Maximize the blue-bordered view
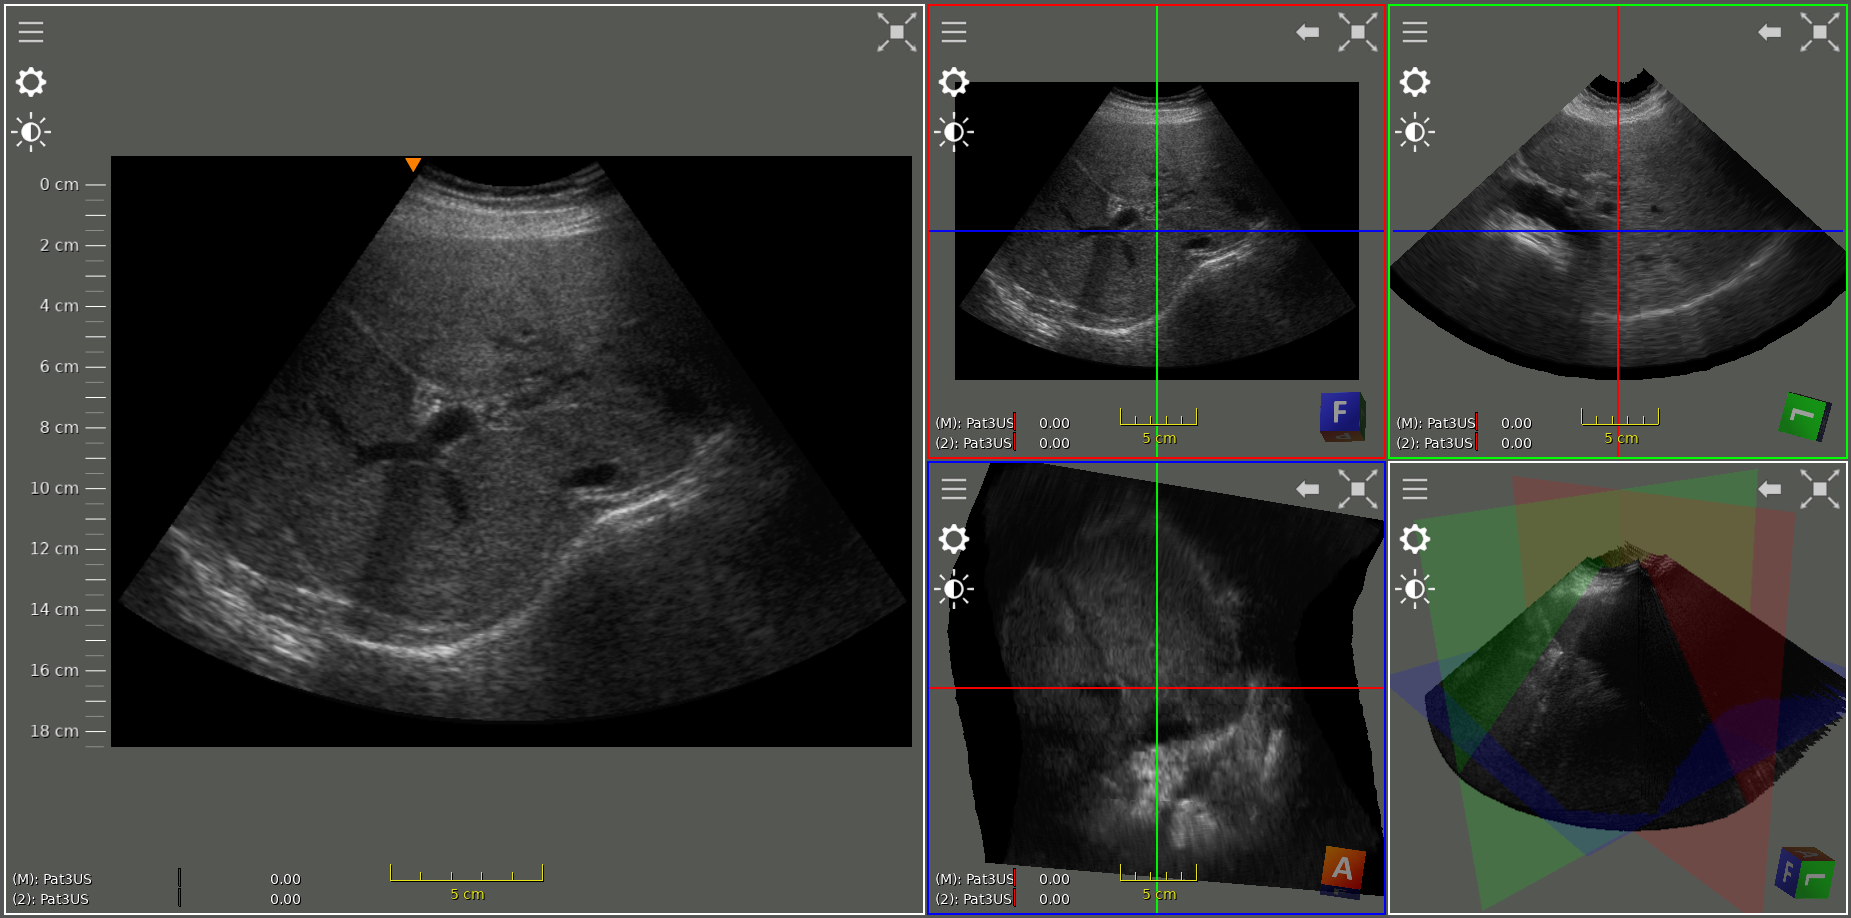The width and height of the screenshot is (1851, 918). tap(1358, 489)
